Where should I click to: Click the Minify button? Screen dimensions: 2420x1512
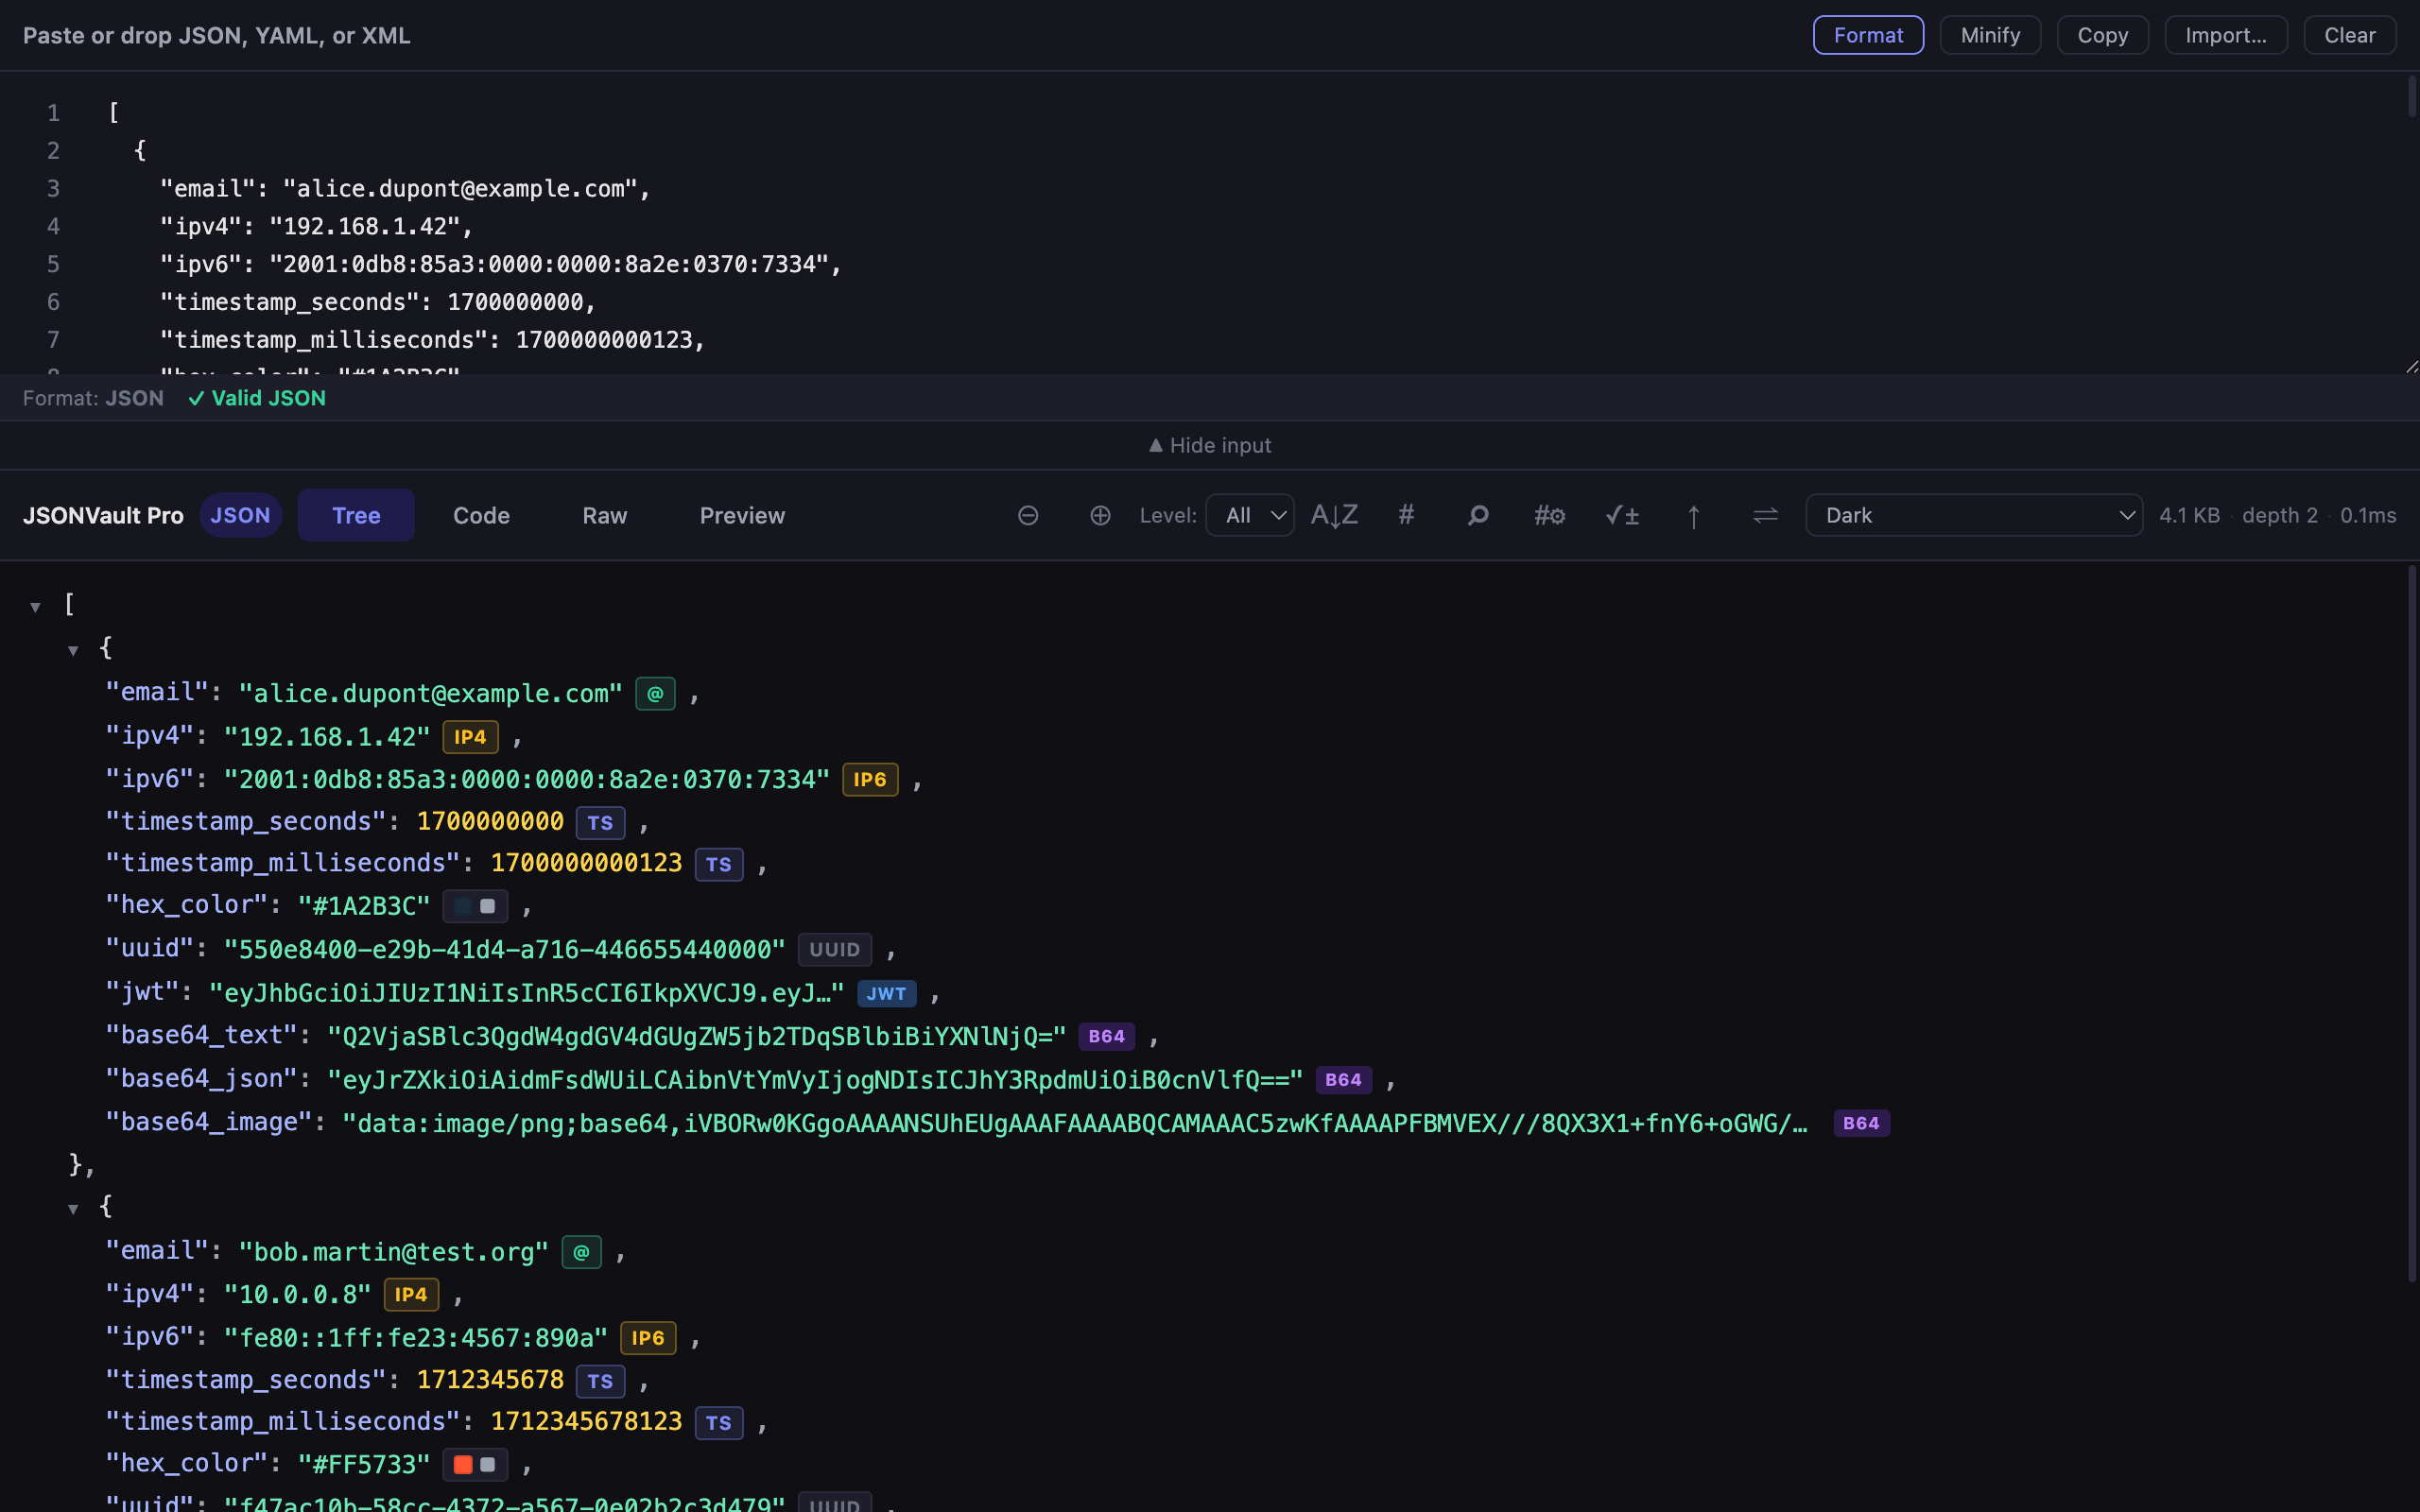click(x=1990, y=35)
